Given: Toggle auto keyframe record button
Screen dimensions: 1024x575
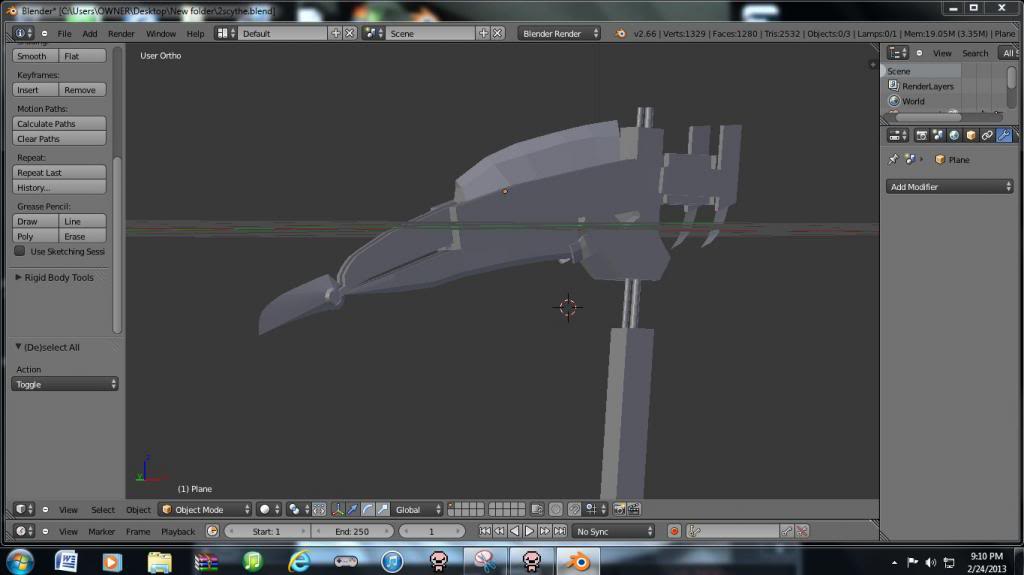Looking at the screenshot, I should coord(674,531).
